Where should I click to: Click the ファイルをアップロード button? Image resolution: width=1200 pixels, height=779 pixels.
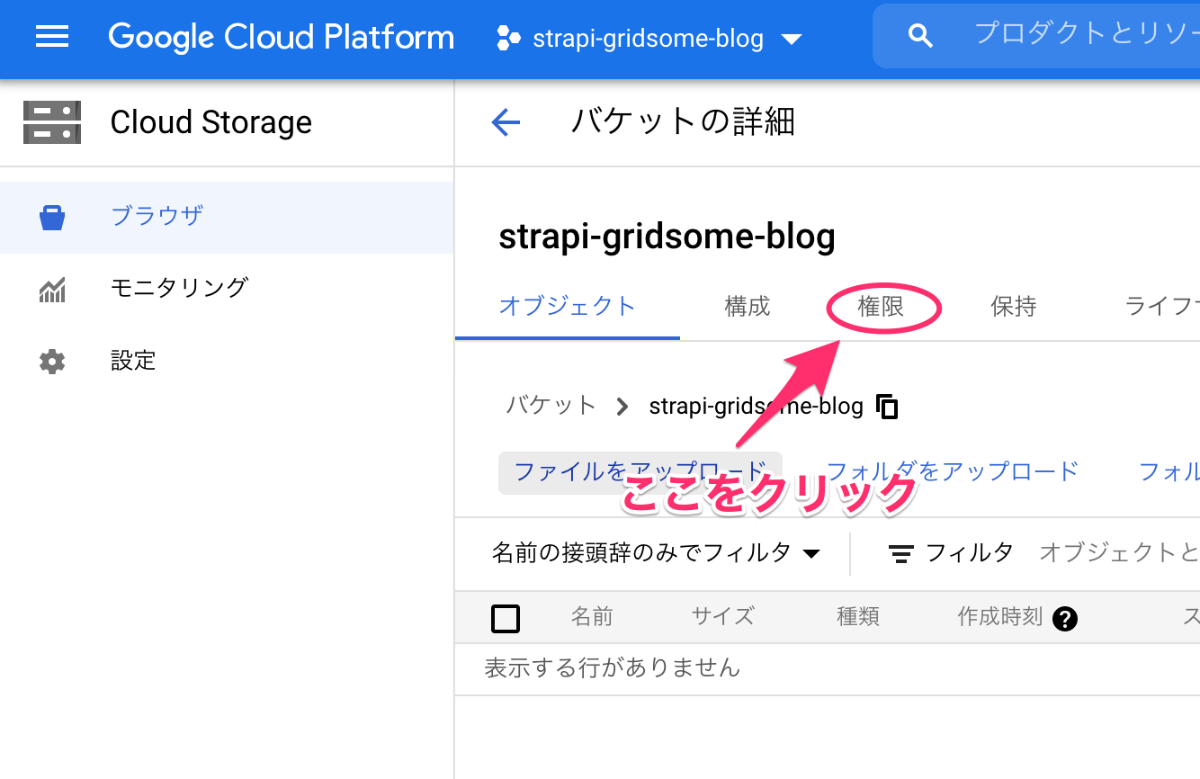click(x=640, y=472)
